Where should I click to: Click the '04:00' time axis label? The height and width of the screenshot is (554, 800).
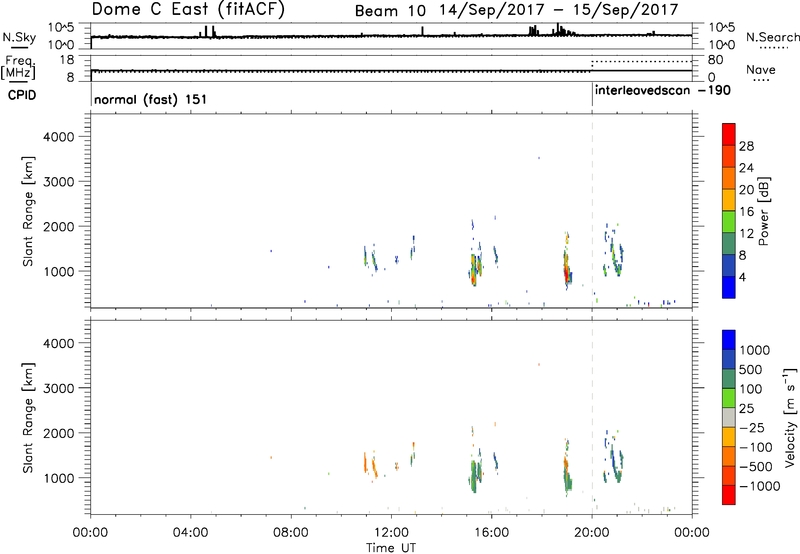tap(191, 533)
